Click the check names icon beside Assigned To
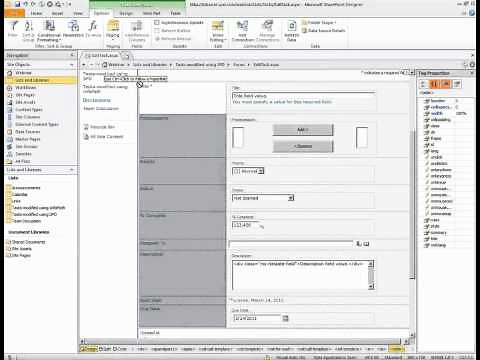The width and height of the screenshot is (480, 360). pos(359,244)
